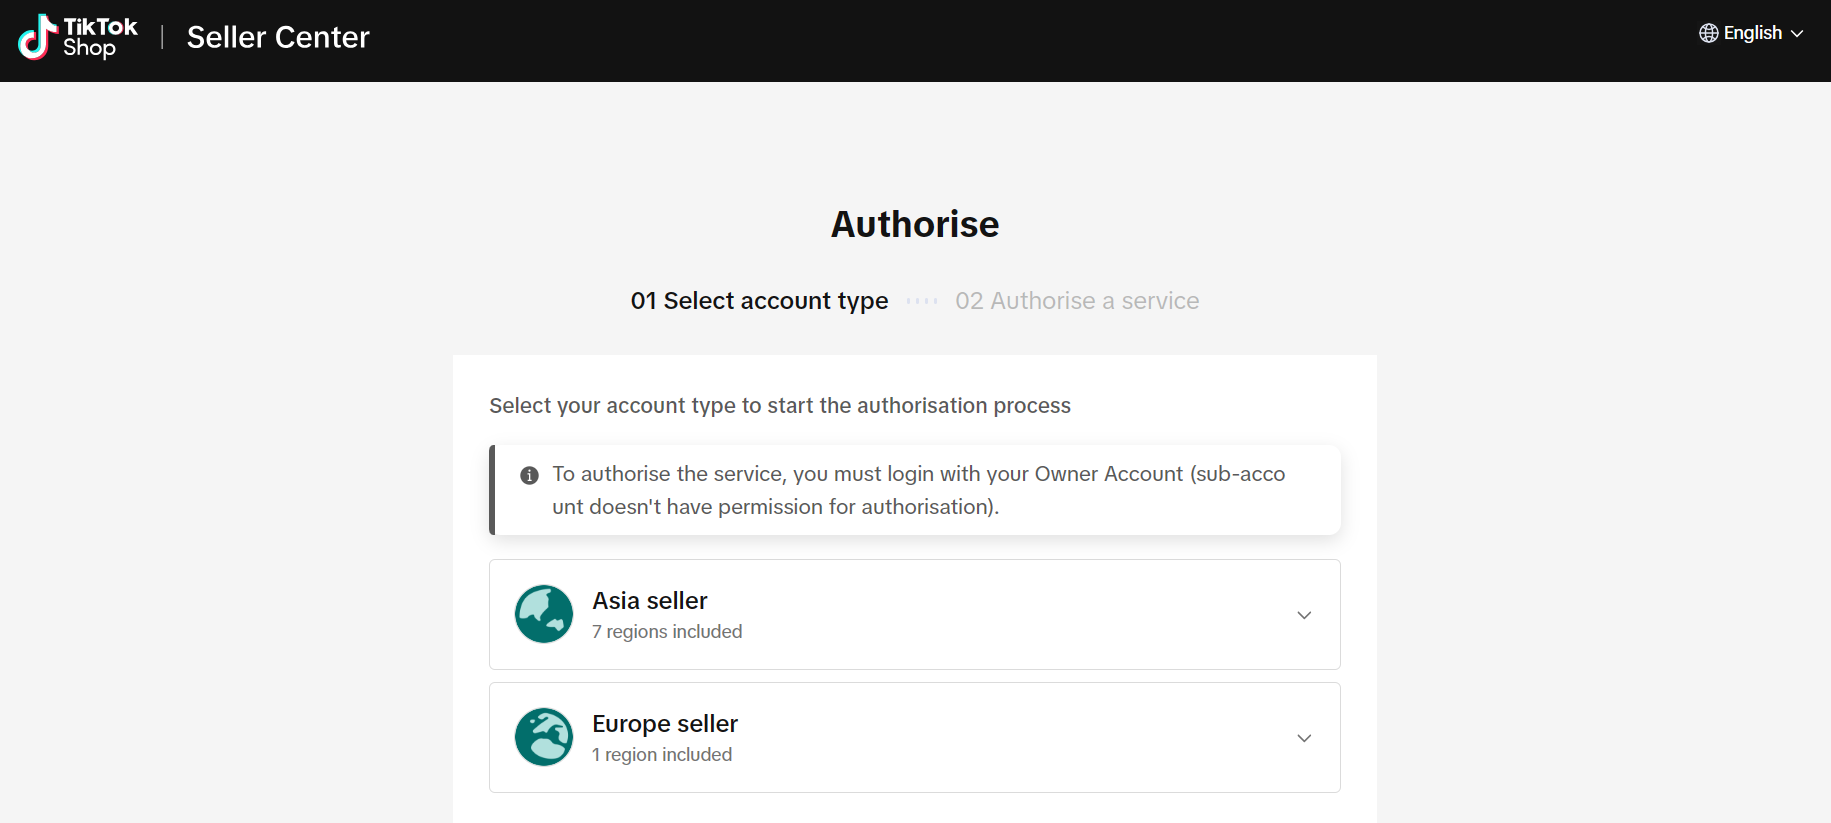Click the TikTok musical note logo
The width and height of the screenshot is (1831, 823).
point(37,38)
